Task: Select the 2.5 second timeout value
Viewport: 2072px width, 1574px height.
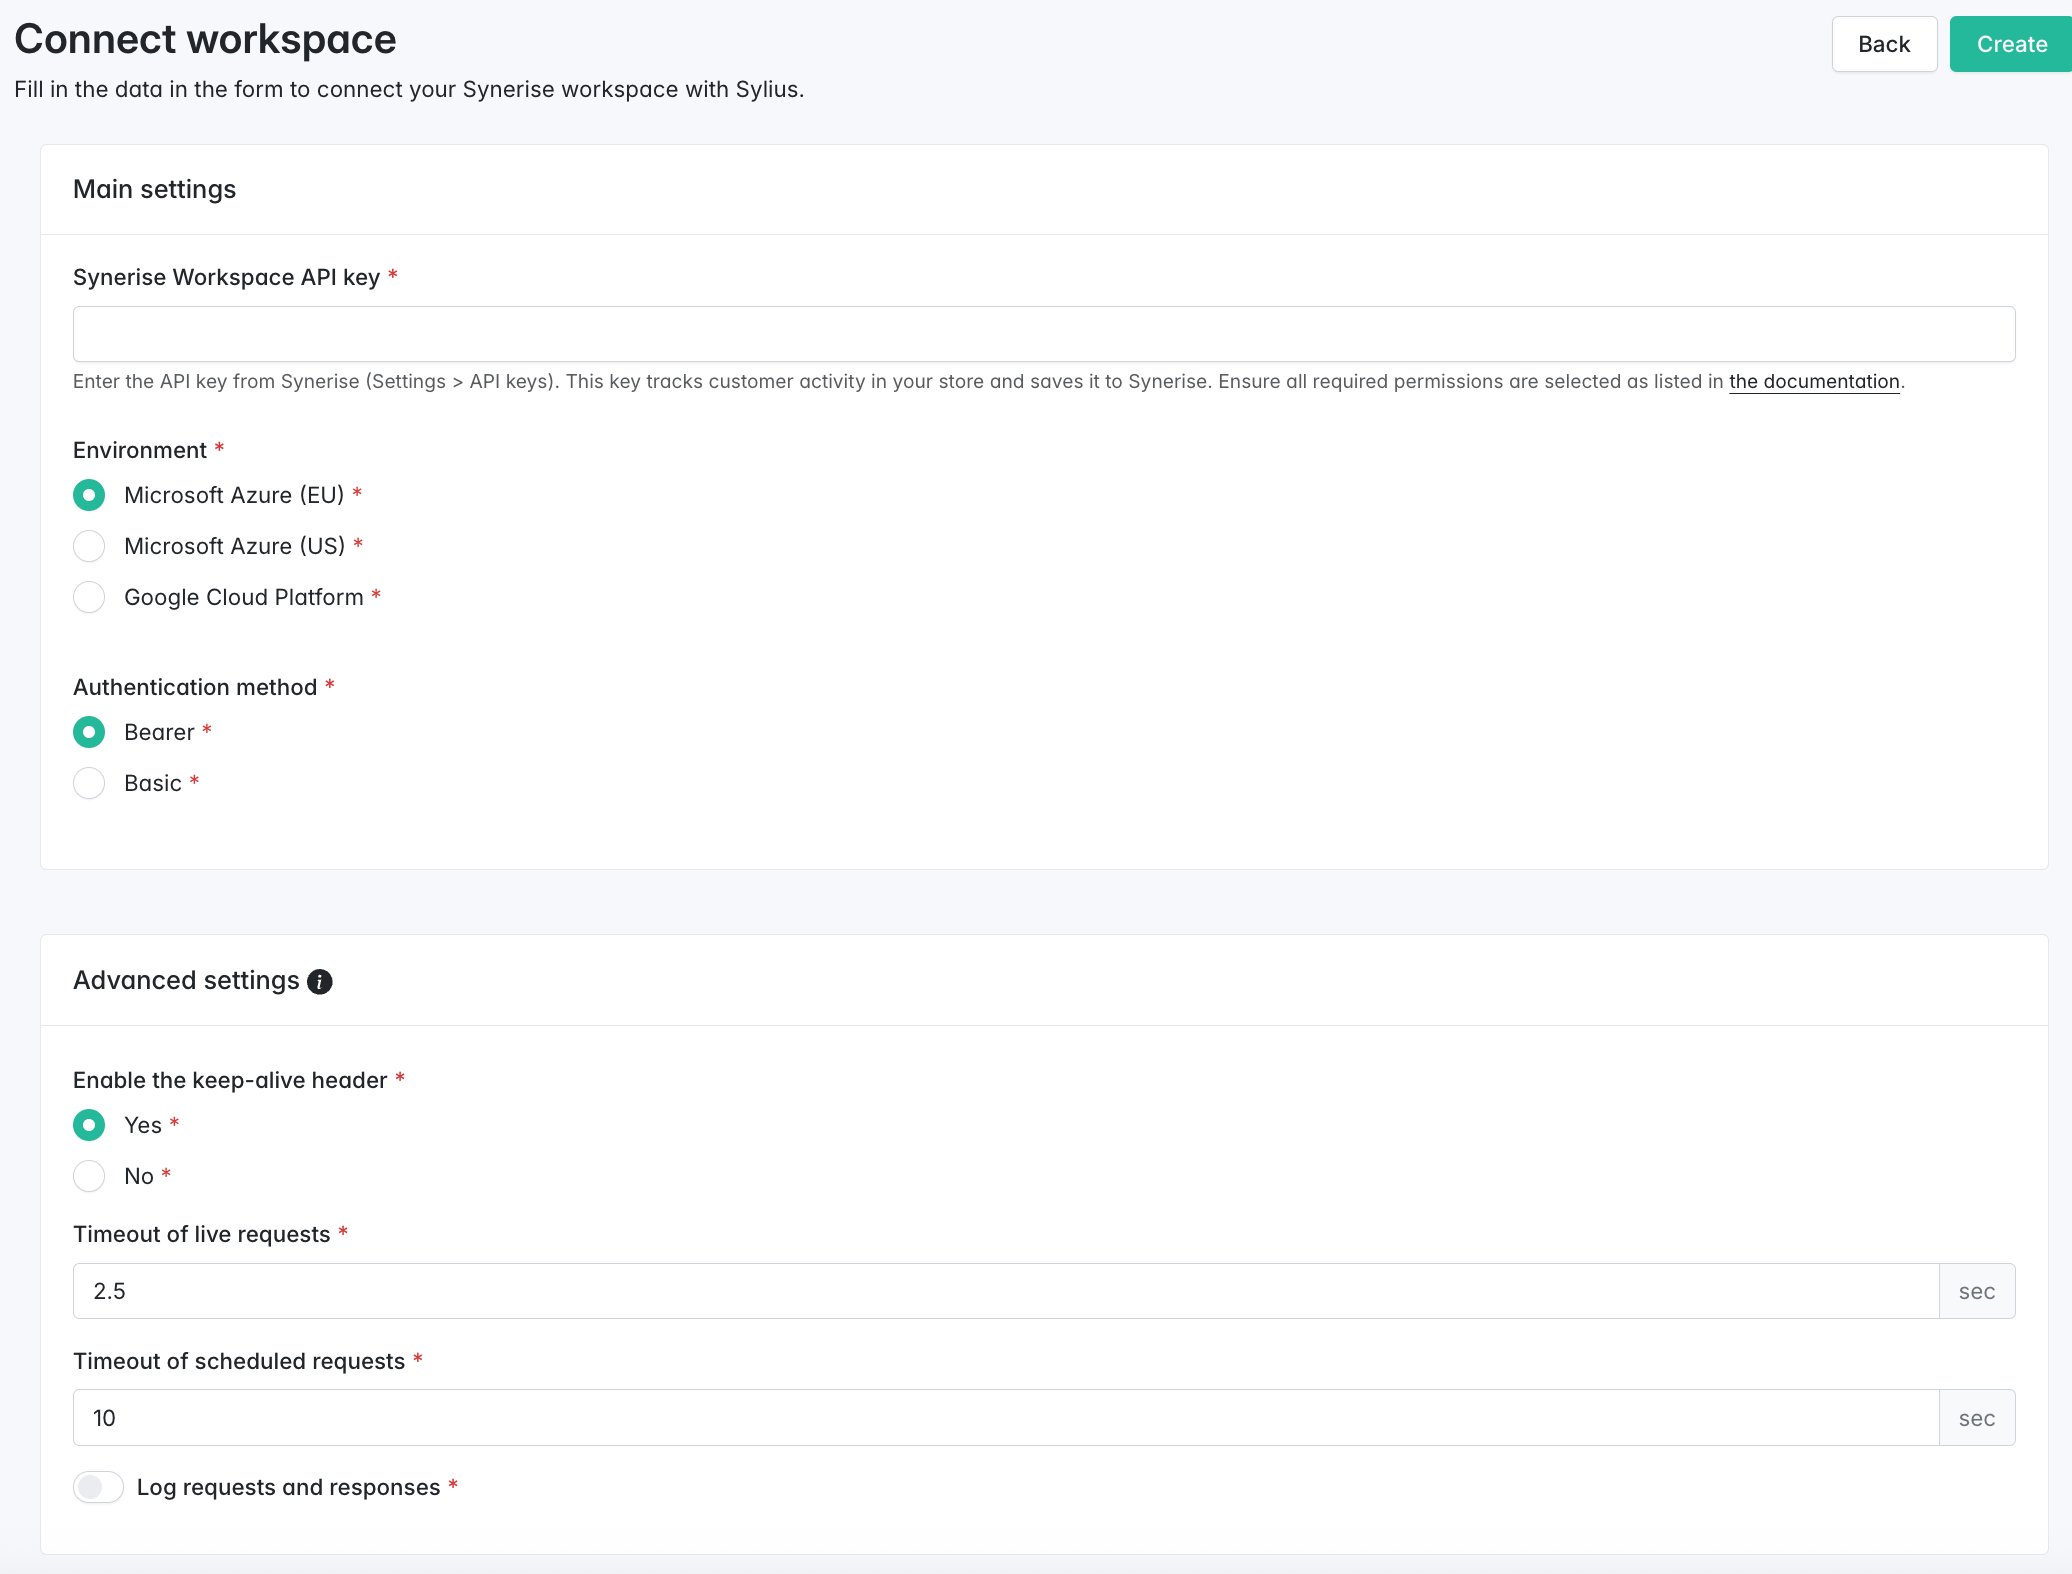Action: [109, 1291]
